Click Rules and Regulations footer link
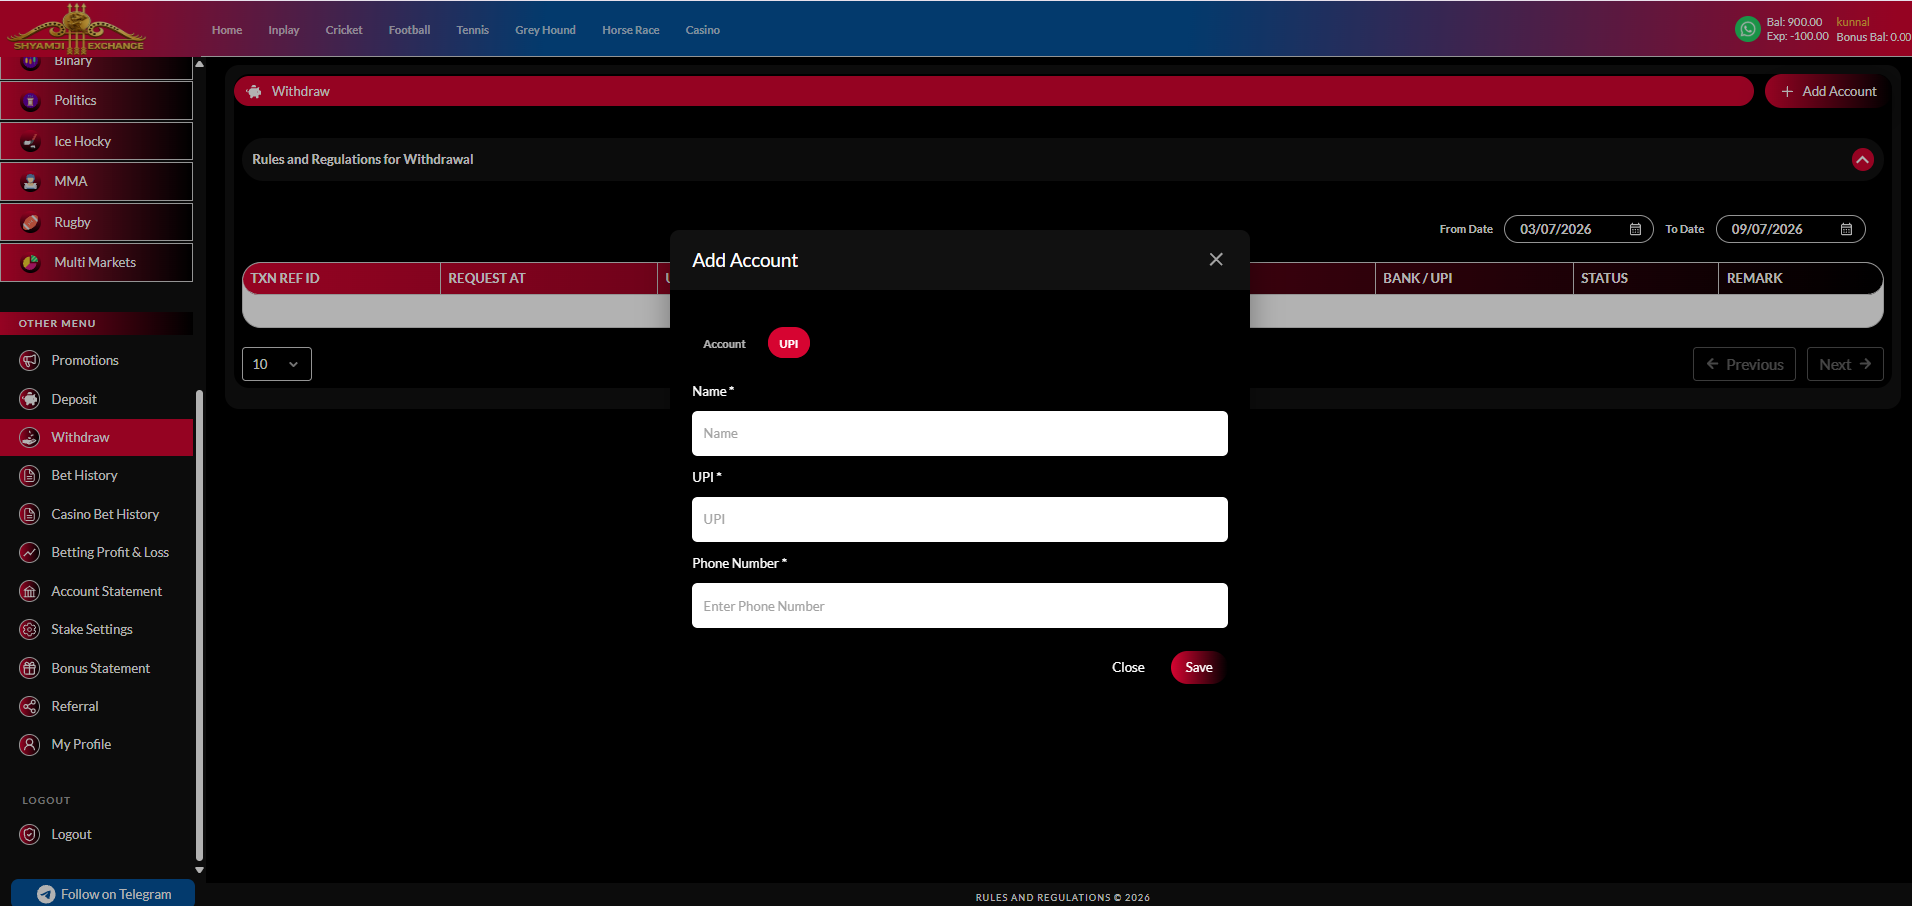 click(1062, 897)
